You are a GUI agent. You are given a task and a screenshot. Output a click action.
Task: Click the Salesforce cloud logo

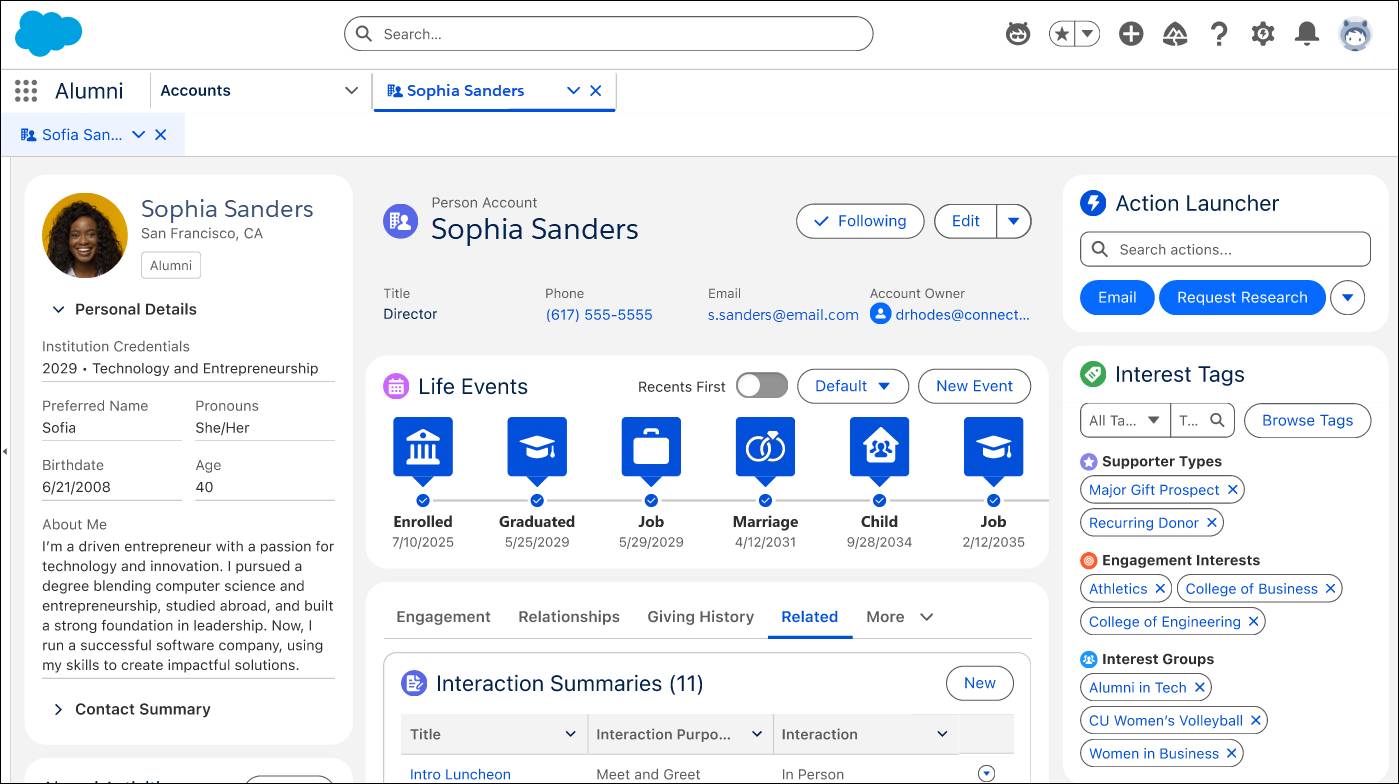tap(48, 33)
